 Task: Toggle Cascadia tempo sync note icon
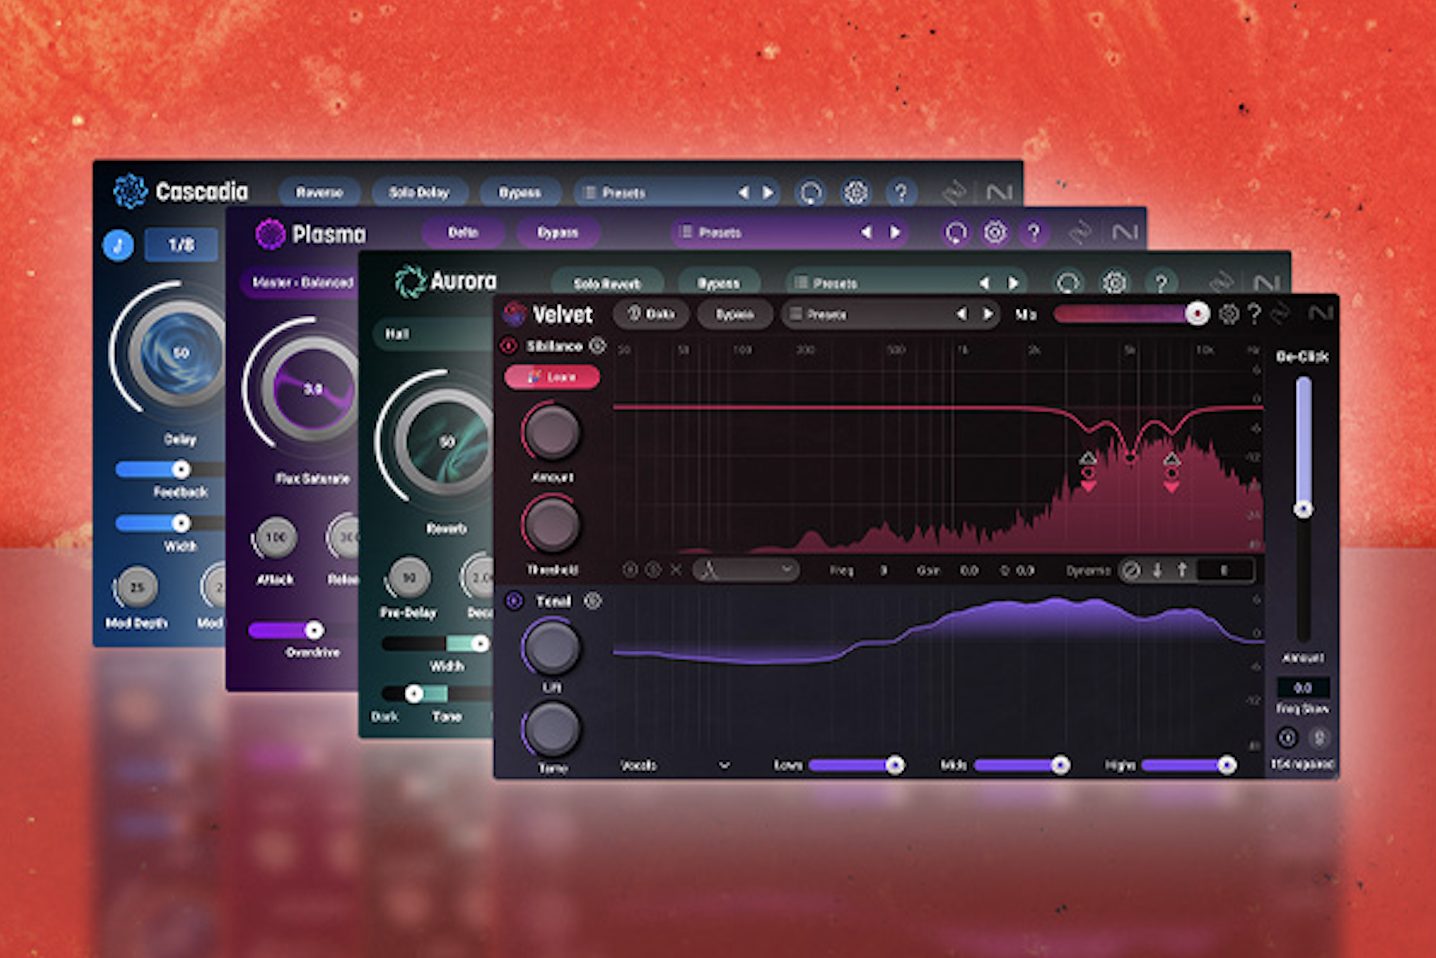click(118, 244)
